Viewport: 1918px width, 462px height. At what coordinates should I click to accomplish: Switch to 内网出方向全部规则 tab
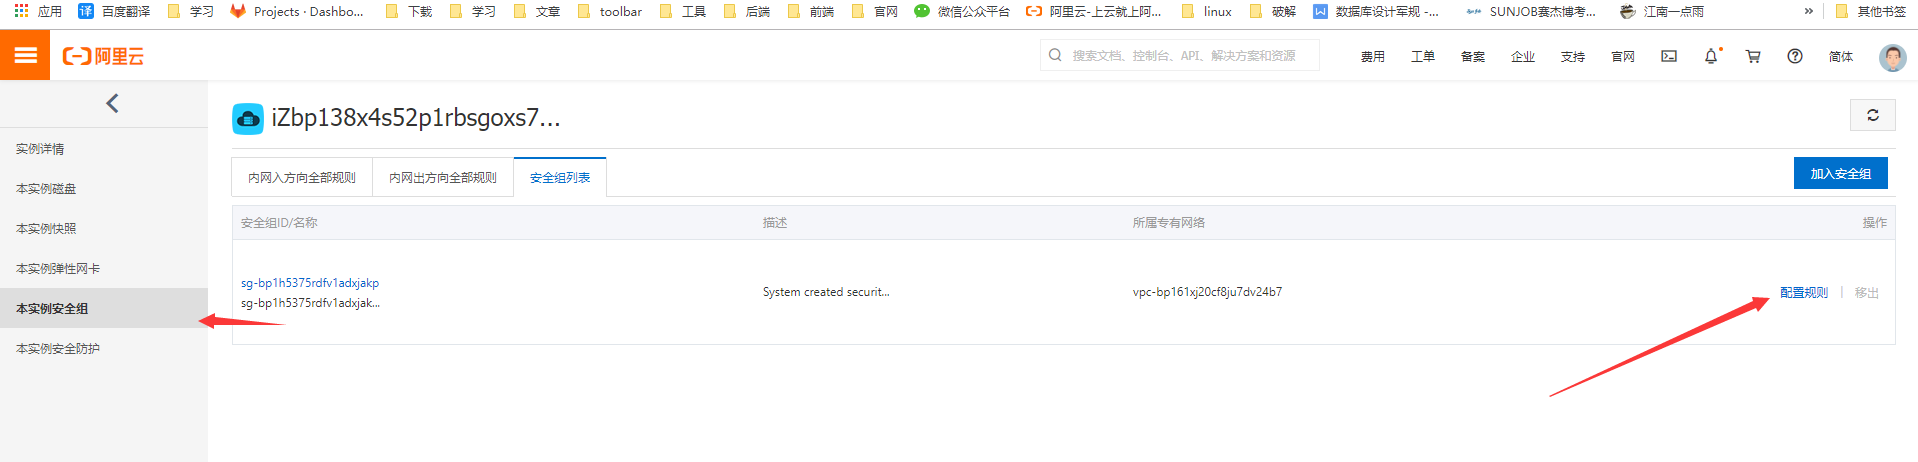click(x=443, y=177)
